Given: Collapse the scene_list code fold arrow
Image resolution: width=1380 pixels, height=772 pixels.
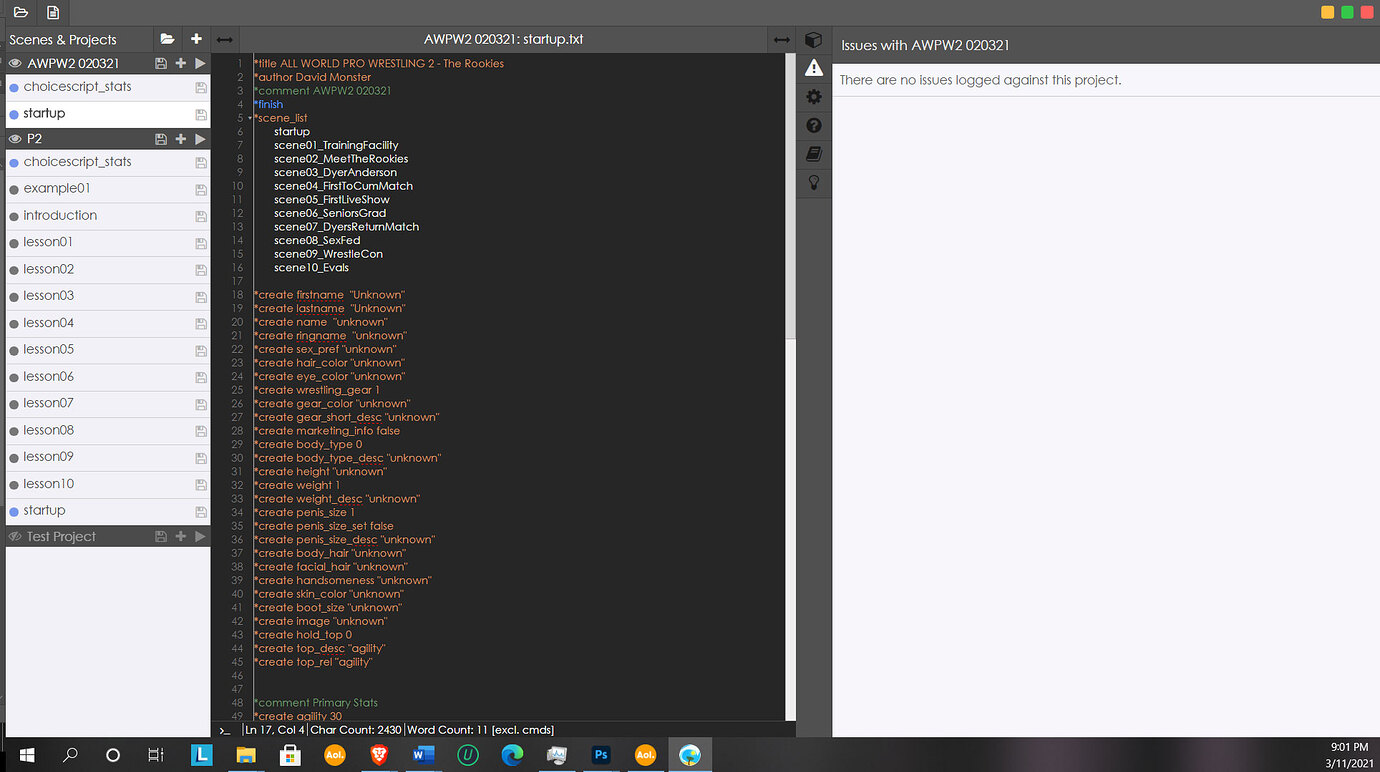Looking at the screenshot, I should tap(252, 117).
